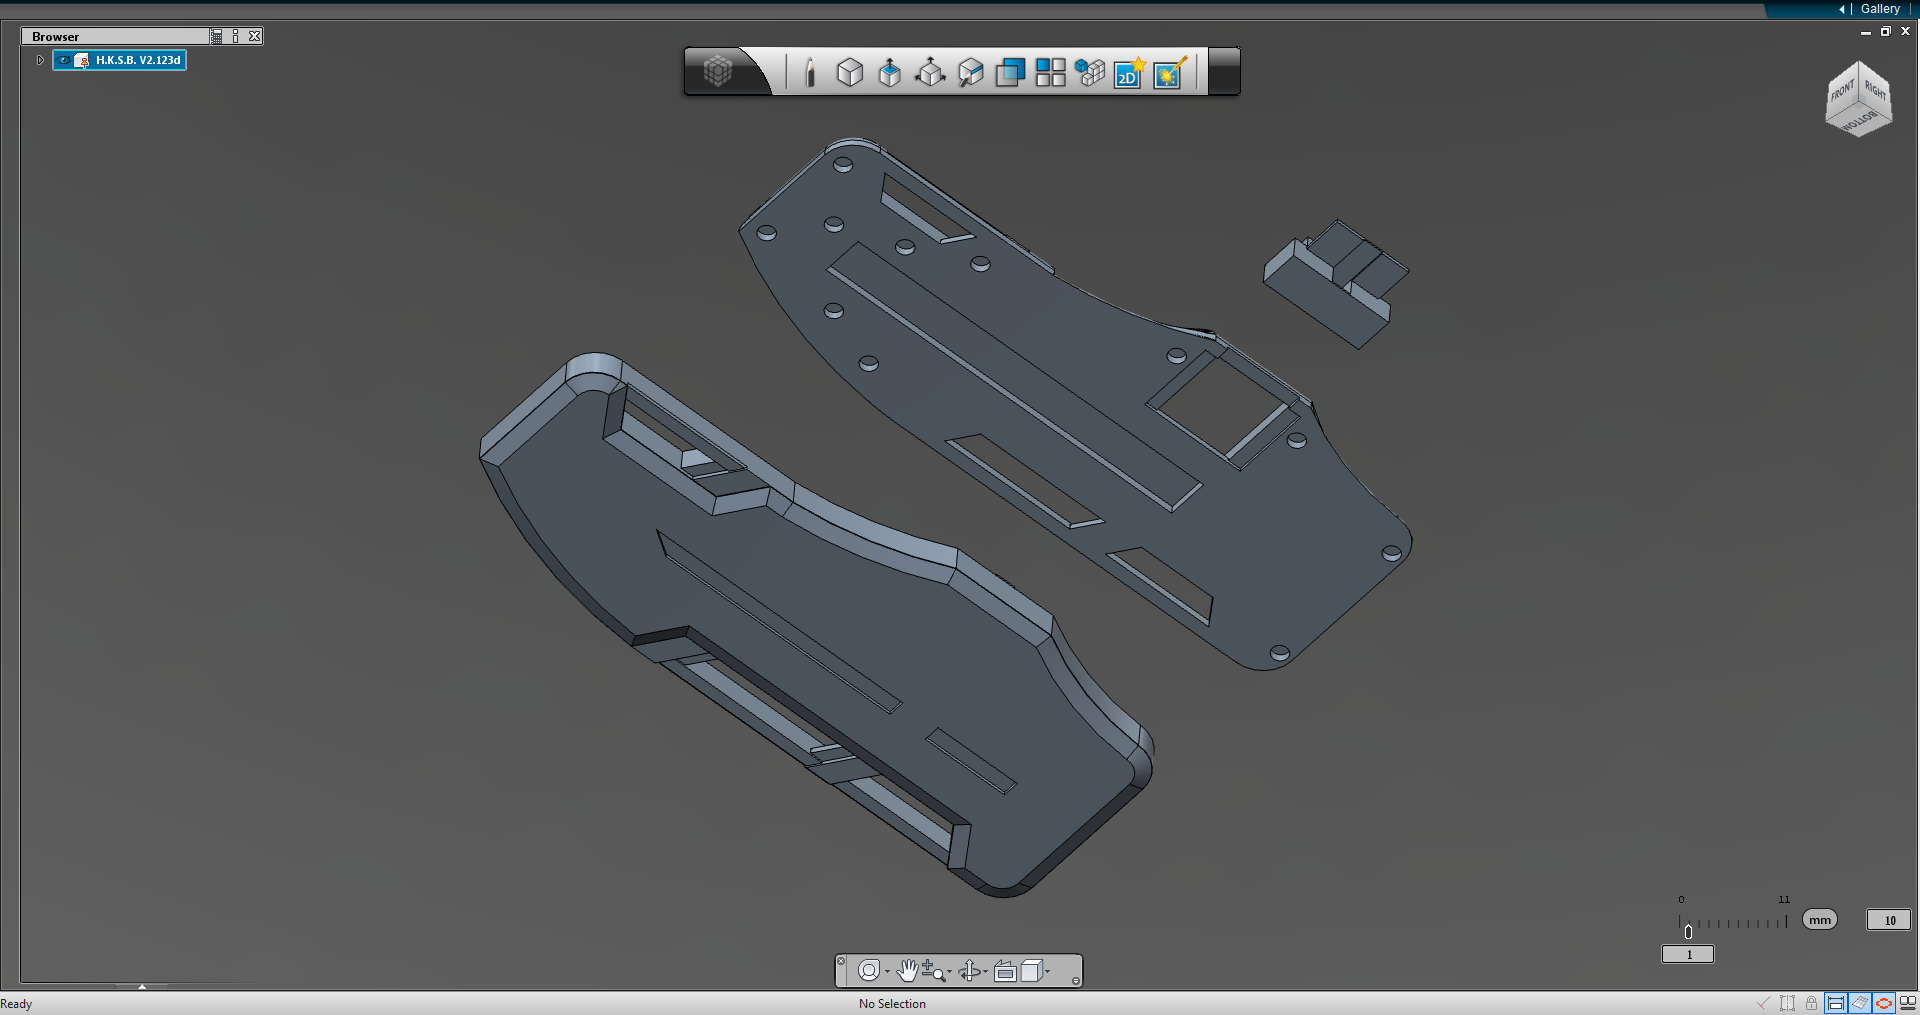Screen dimensions: 1920x1015
Task: Click Browser panel pin icon
Action: 236,36
